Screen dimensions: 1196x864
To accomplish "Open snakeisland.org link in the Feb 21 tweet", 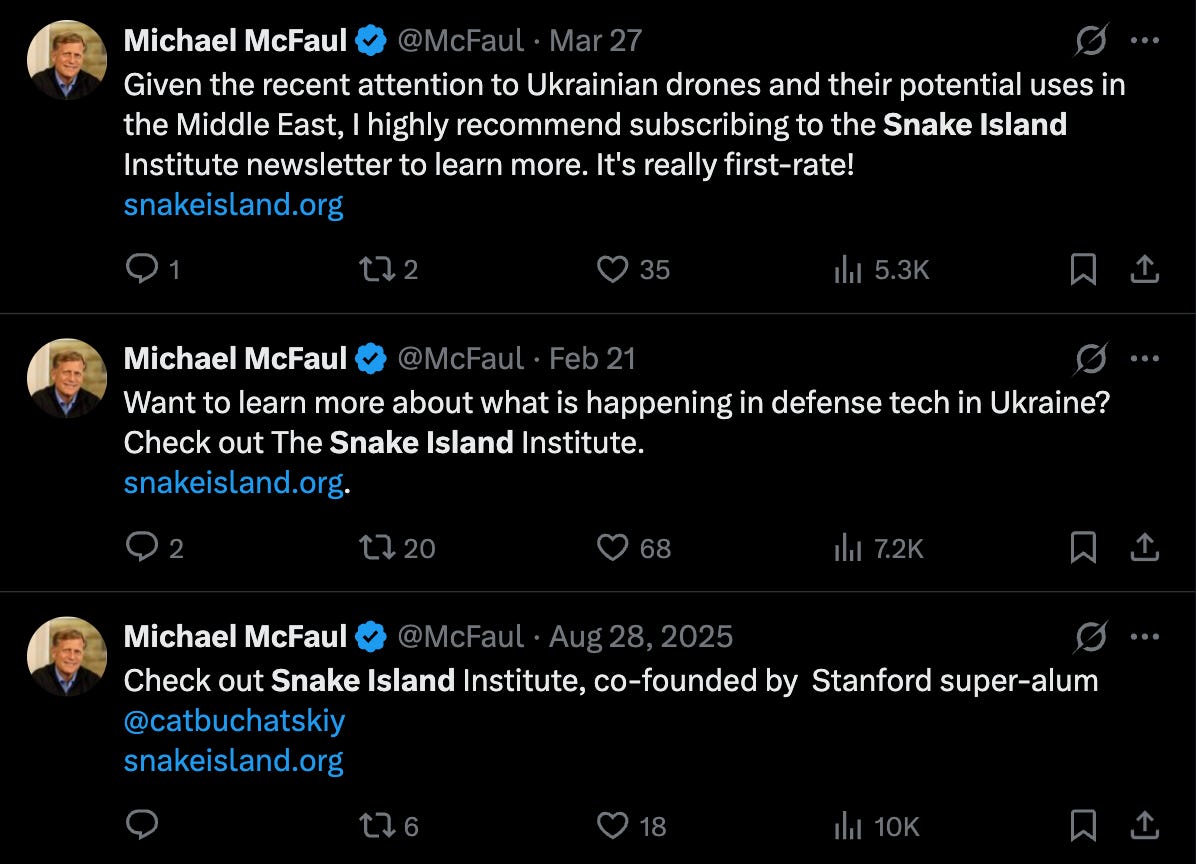I will (x=233, y=483).
